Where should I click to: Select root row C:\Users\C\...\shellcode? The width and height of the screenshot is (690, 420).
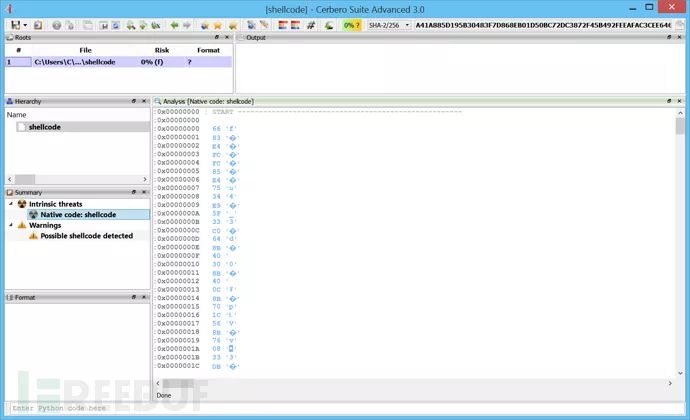[118, 62]
